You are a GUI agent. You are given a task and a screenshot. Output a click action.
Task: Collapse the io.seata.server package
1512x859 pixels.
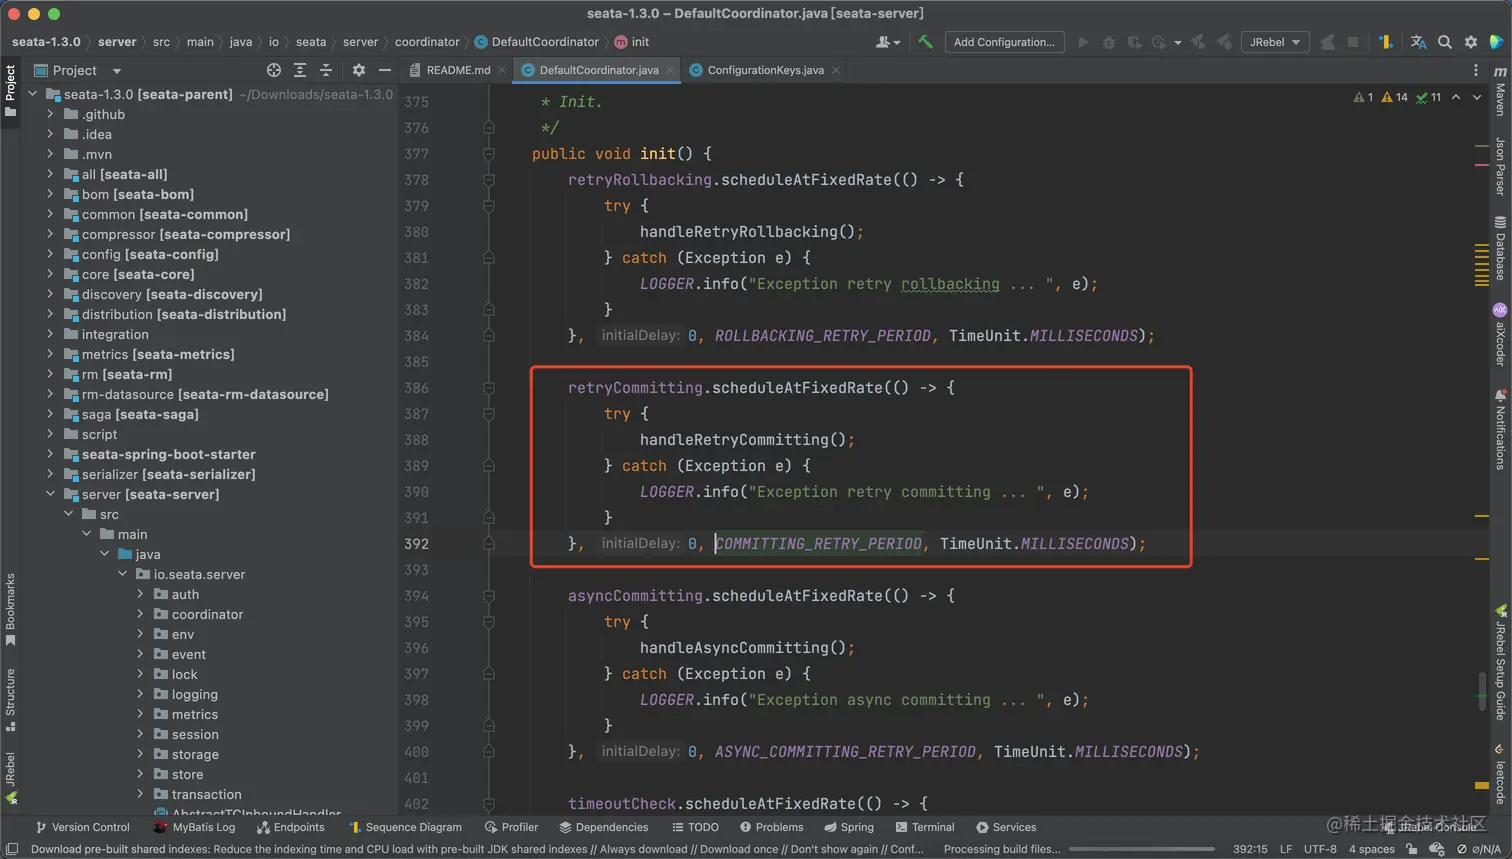(x=122, y=574)
